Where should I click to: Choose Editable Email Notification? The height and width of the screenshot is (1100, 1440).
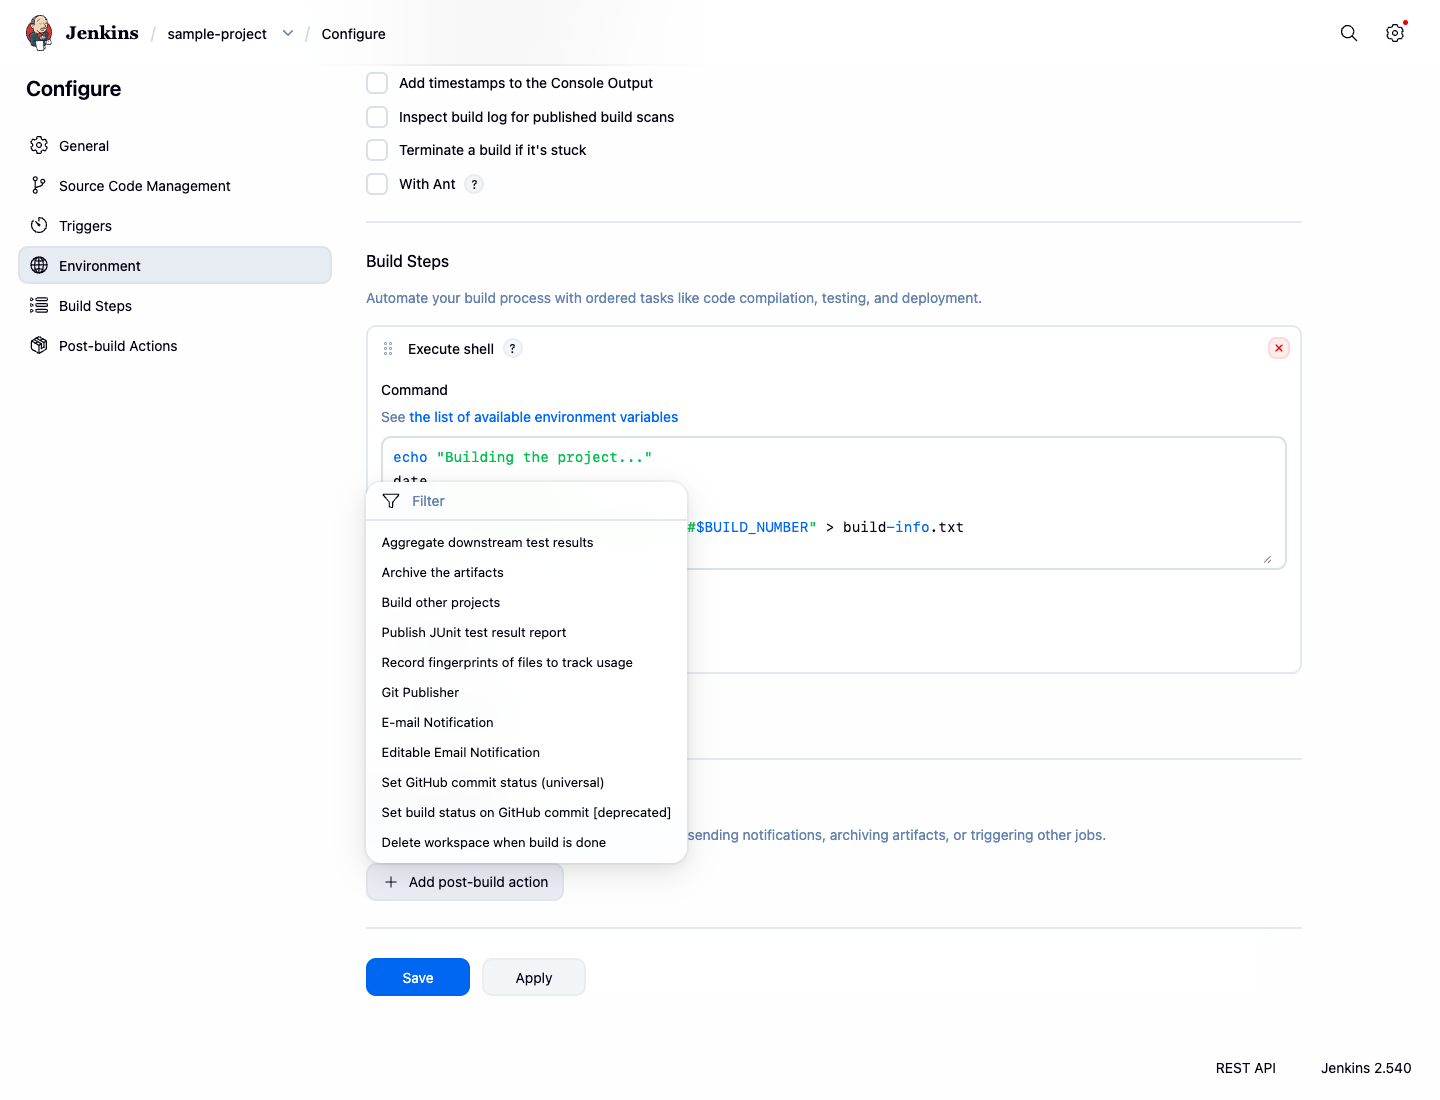[526, 752]
